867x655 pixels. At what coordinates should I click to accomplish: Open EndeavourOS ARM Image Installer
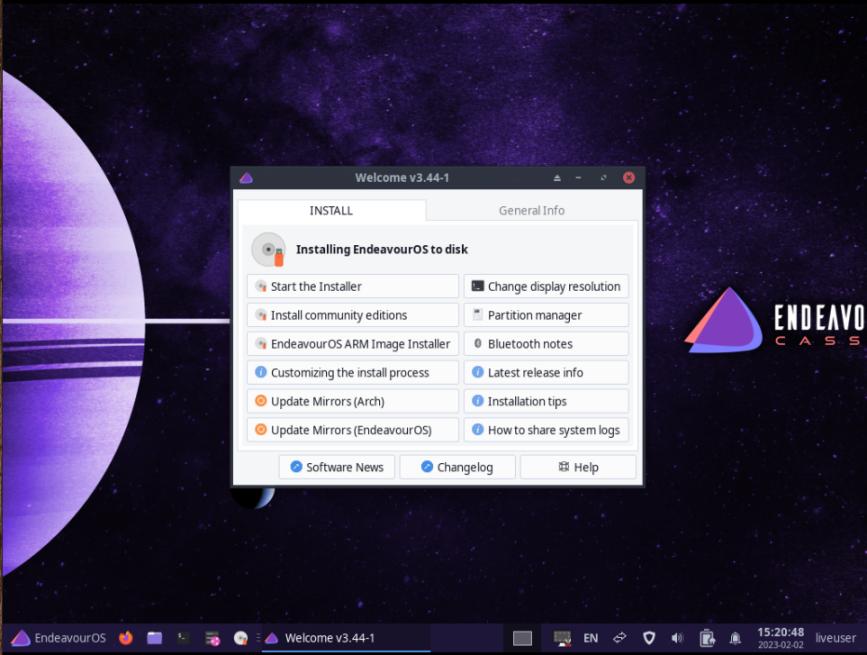click(x=353, y=344)
